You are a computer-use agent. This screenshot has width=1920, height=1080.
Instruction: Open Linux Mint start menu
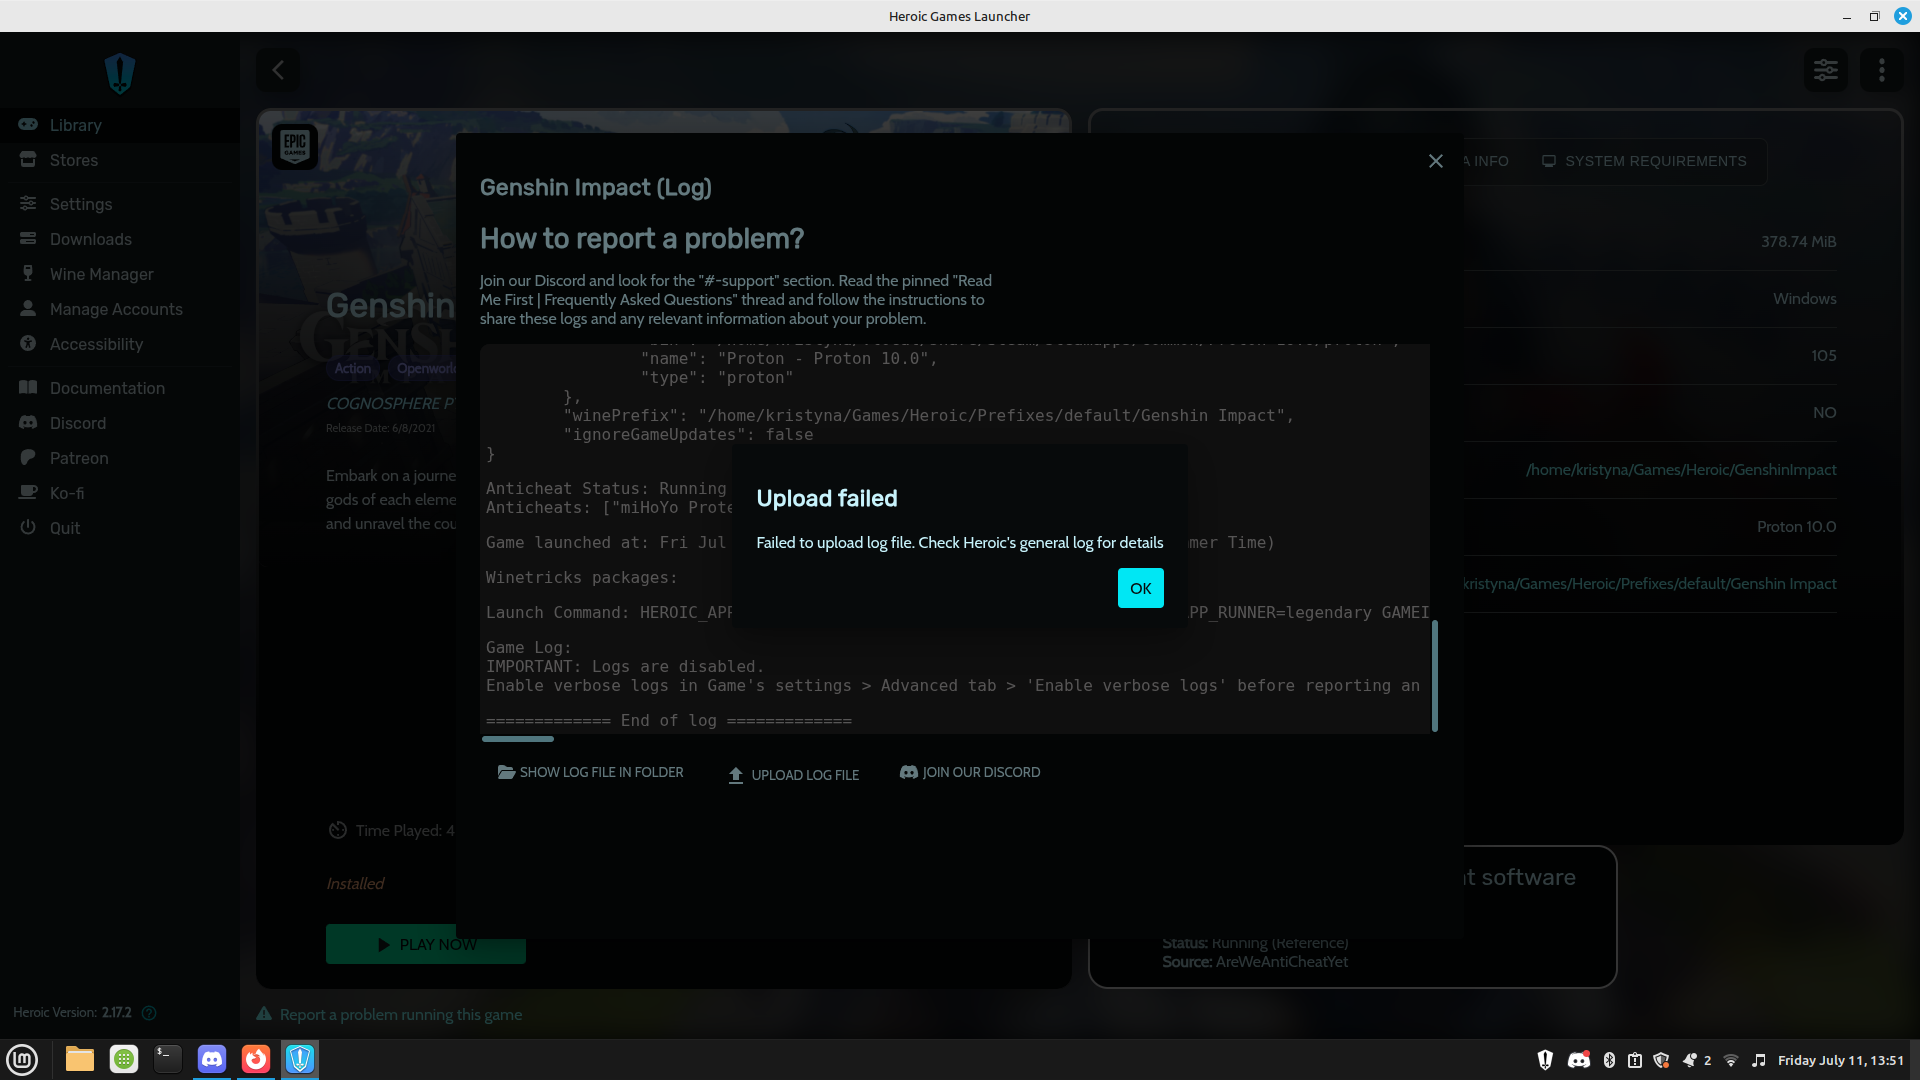coord(22,1059)
